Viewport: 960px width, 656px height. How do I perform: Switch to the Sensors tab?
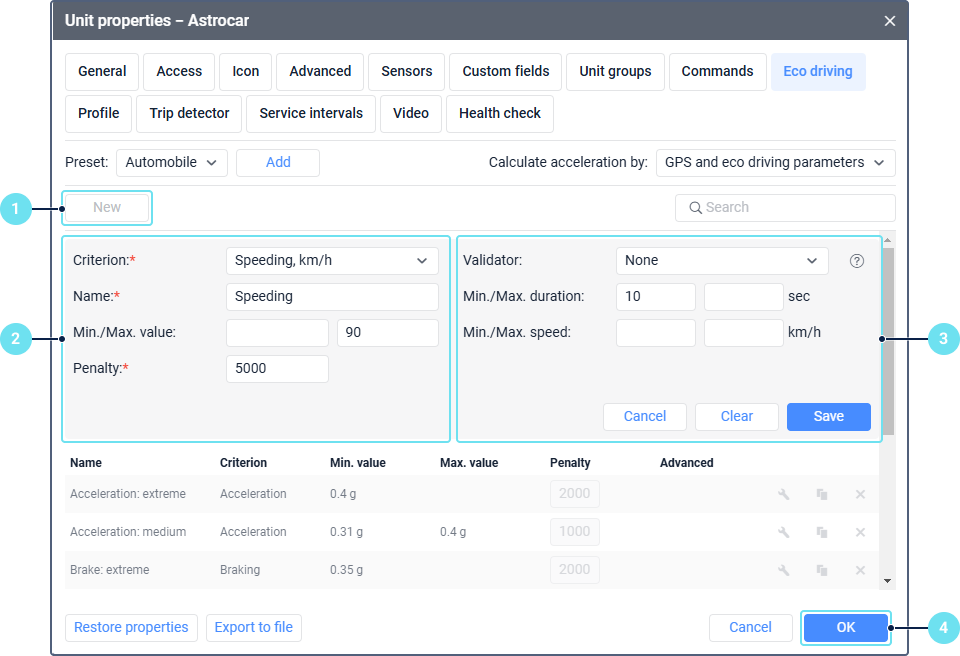point(407,72)
